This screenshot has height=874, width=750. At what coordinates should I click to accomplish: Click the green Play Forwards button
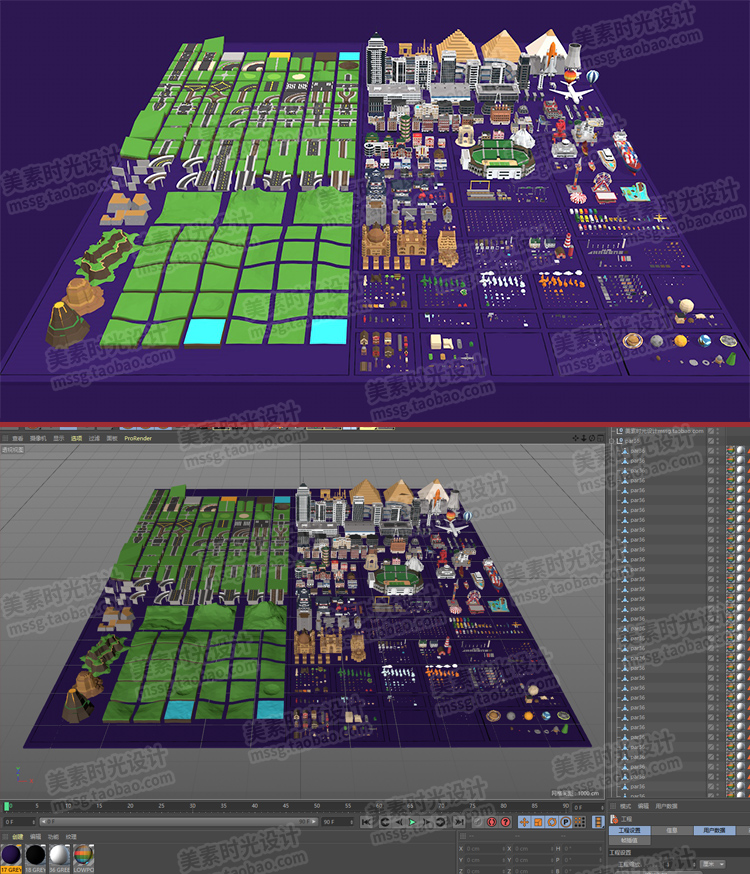pos(412,822)
